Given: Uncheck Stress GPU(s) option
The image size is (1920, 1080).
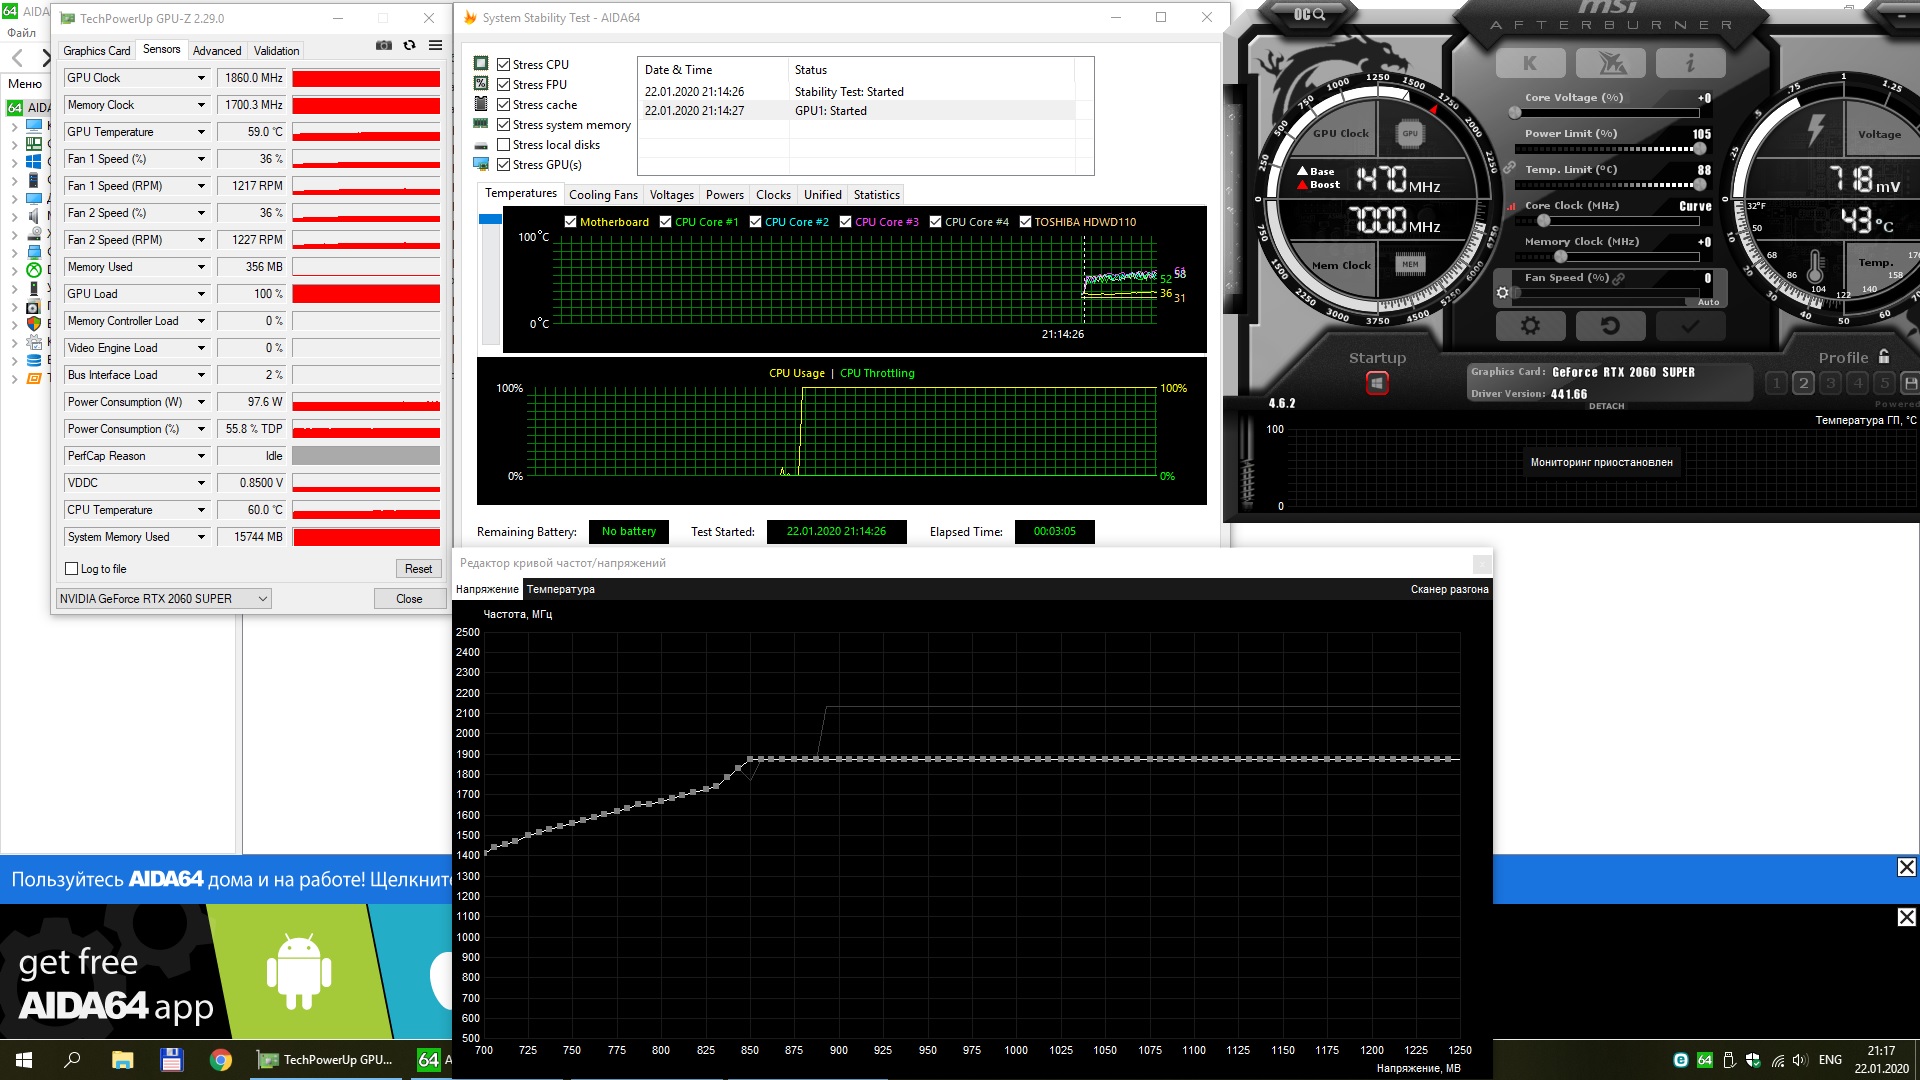Looking at the screenshot, I should tap(504, 165).
